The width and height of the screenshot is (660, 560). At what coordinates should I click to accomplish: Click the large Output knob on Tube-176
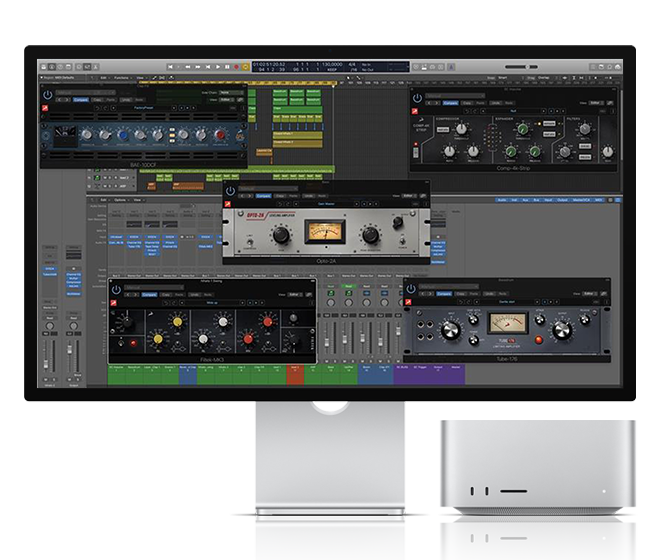coord(562,331)
